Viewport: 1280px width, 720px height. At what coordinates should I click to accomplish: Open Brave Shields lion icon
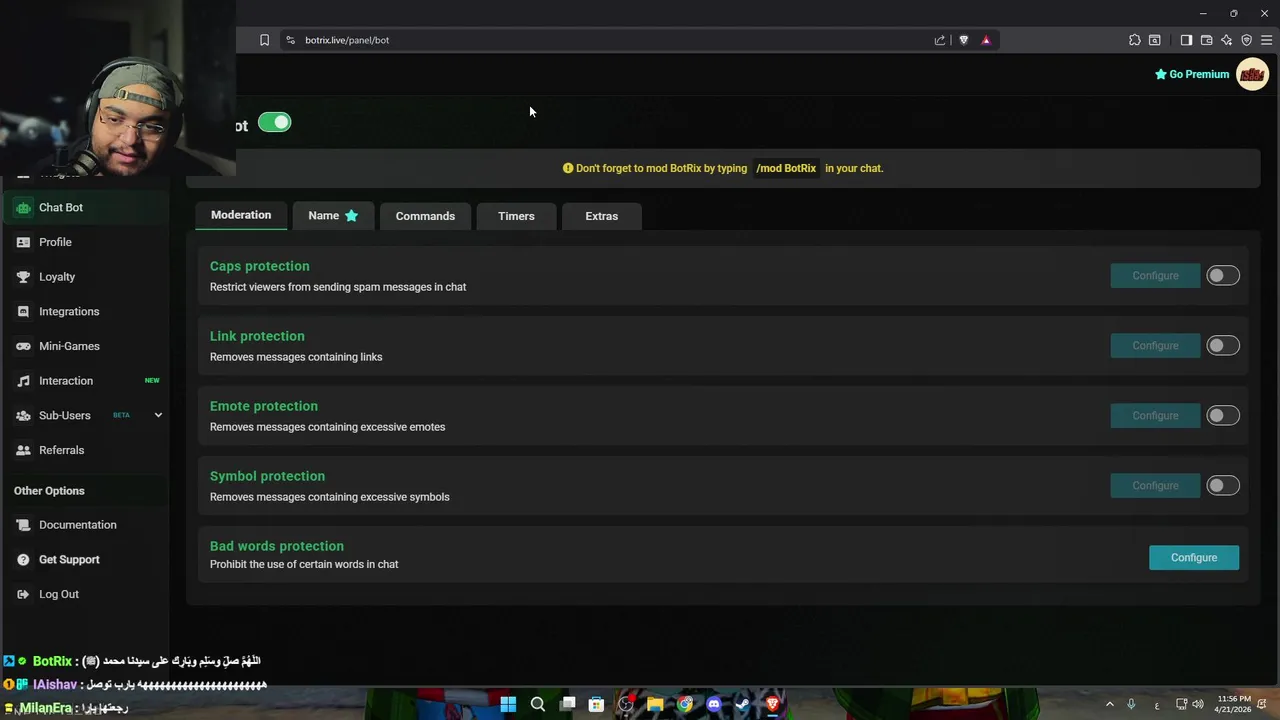pyautogui.click(x=964, y=40)
